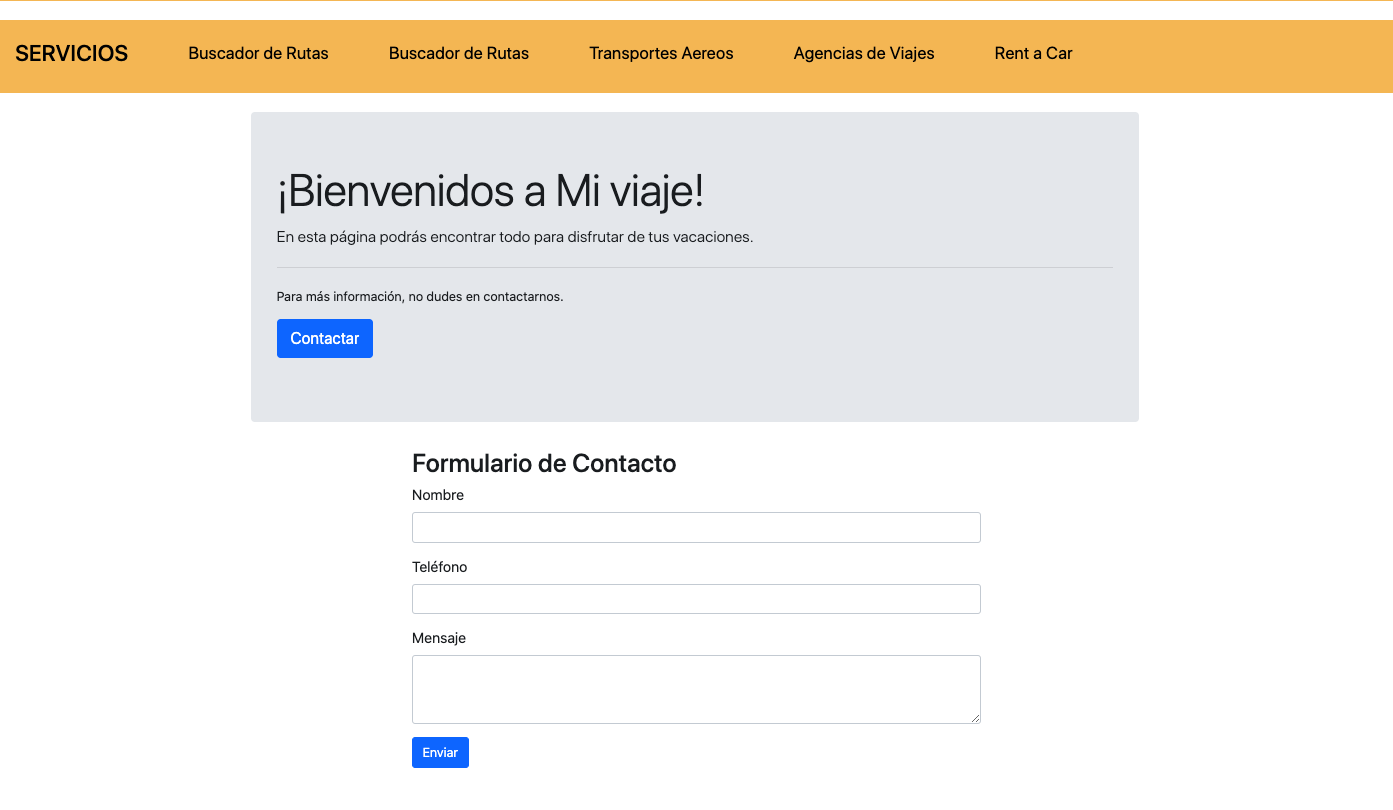Click the Nombre field label
The height and width of the screenshot is (810, 1393).
click(x=438, y=495)
